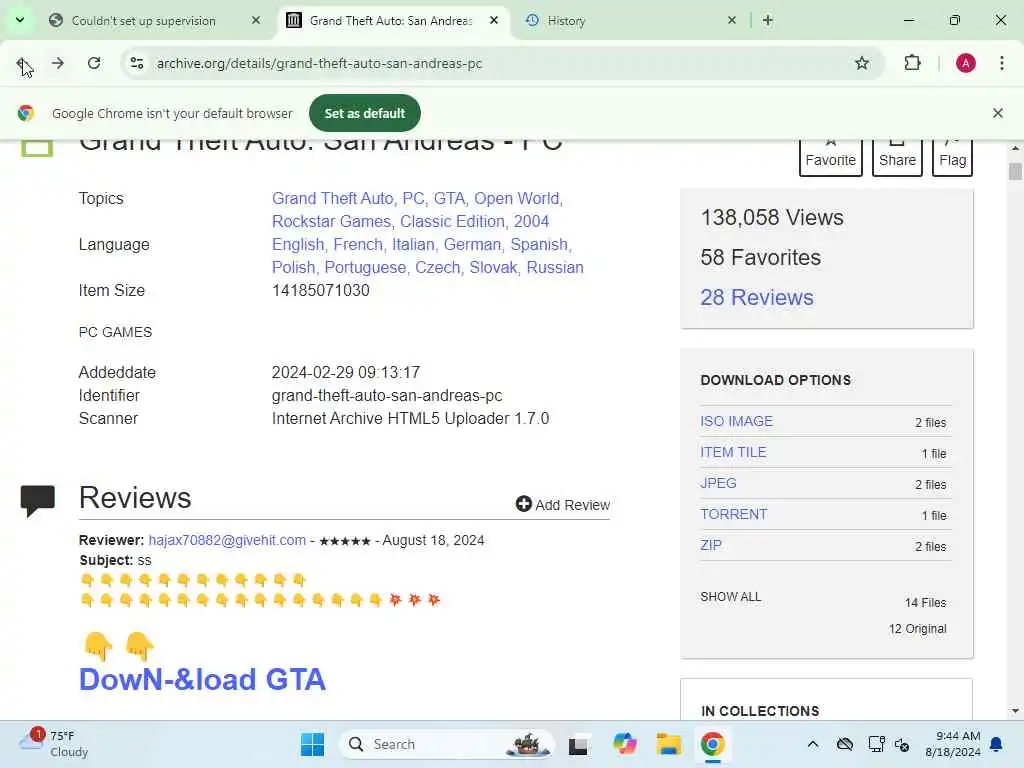The image size is (1024, 768).
Task: Click the Share button
Action: click(x=897, y=157)
